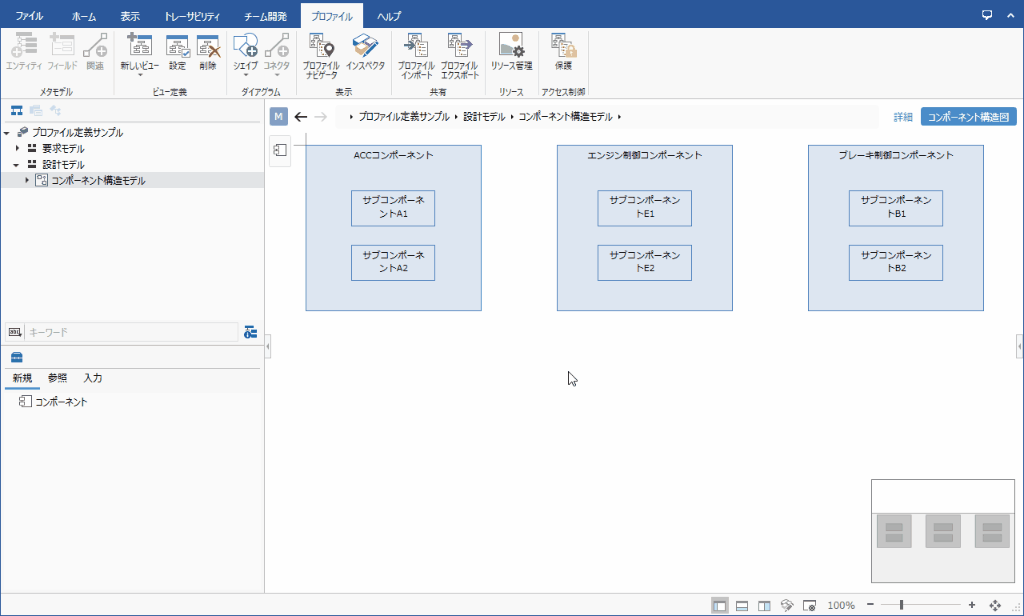Click the 詳細 link
The width and height of the screenshot is (1024, 616).
click(902, 117)
